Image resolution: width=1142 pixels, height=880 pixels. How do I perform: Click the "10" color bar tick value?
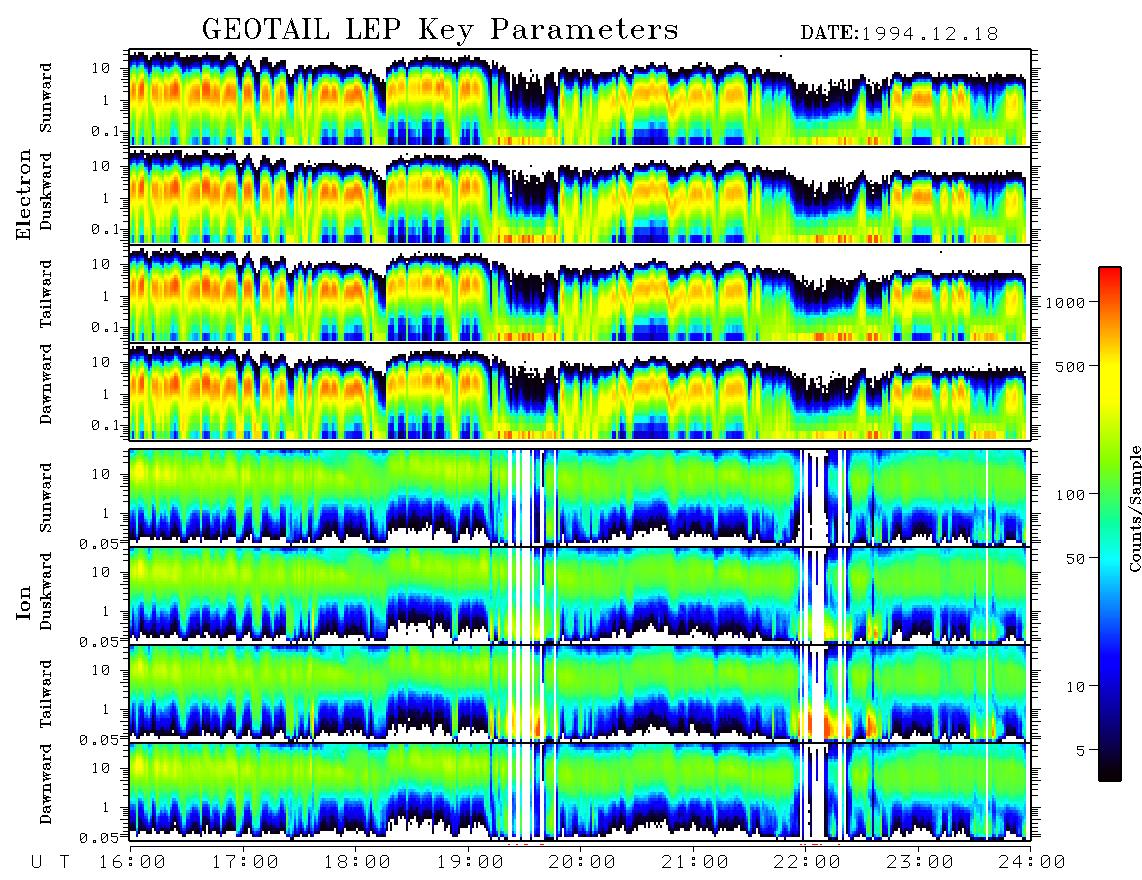pos(1075,687)
